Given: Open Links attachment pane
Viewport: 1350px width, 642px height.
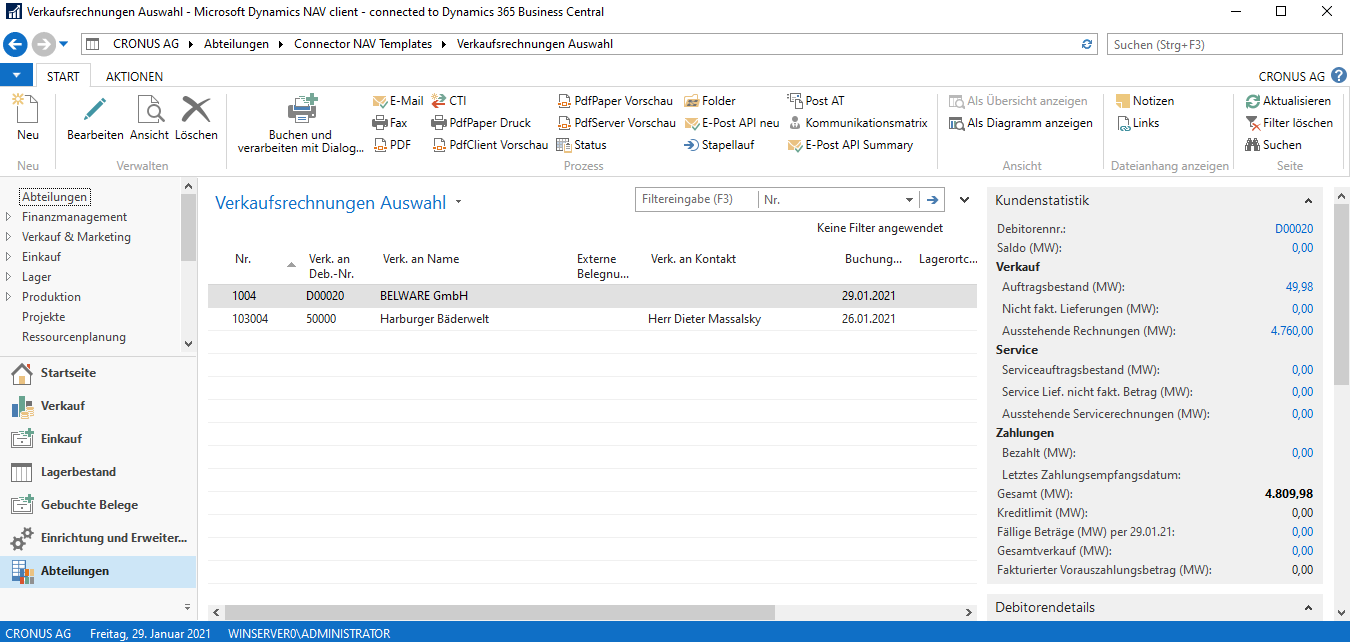Looking at the screenshot, I should click(1136, 123).
